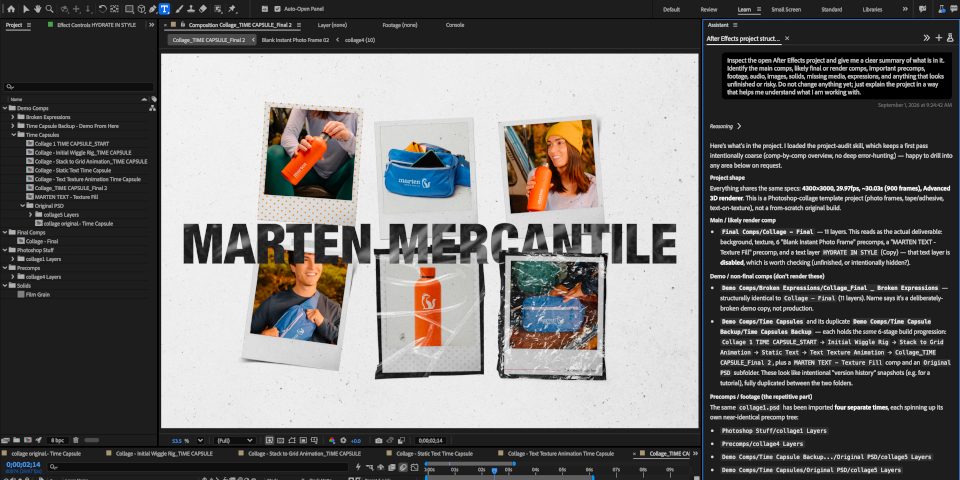This screenshot has width=960, height=480.
Task: Open the viewer resolution (Full) dropdown
Action: pyautogui.click(x=234, y=440)
